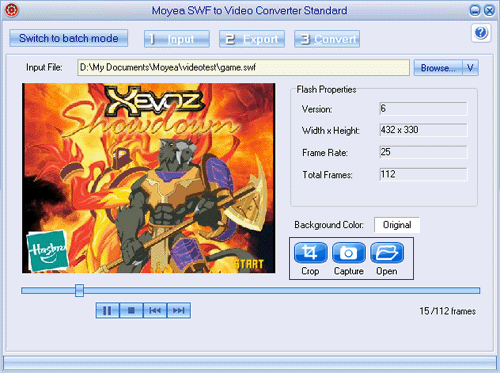Click the frame position slider handle
Image resolution: width=500 pixels, height=373 pixels.
(x=79, y=290)
